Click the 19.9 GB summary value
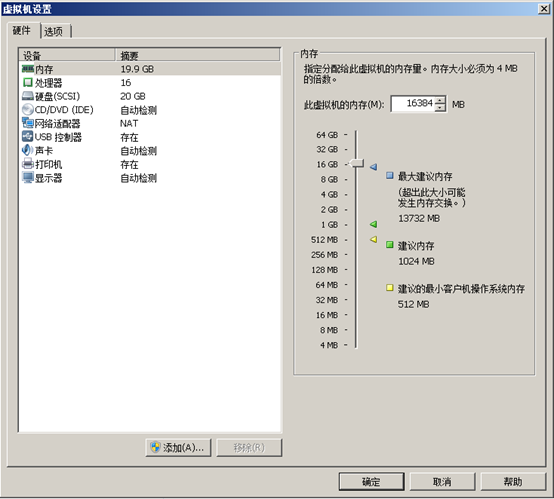The image size is (554, 499). [137, 69]
